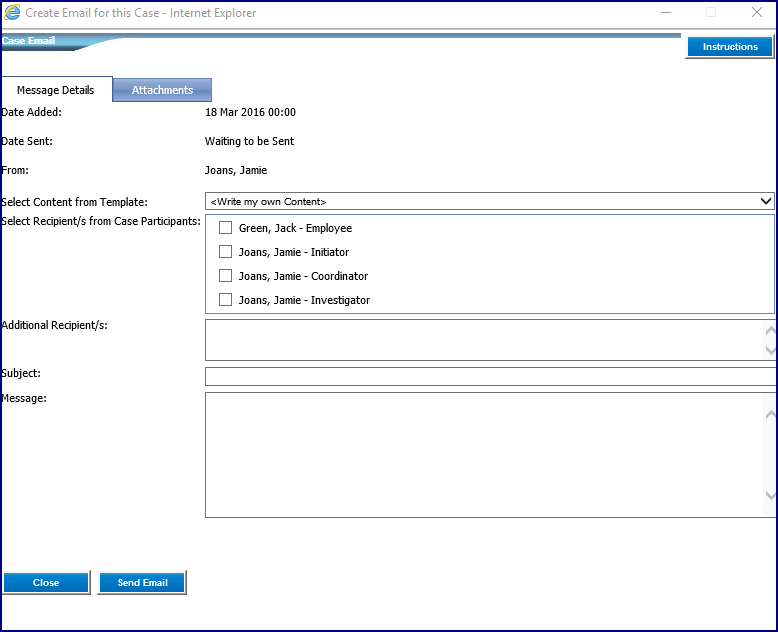
Task: Switch to the Attachments tab
Action: tap(162, 90)
